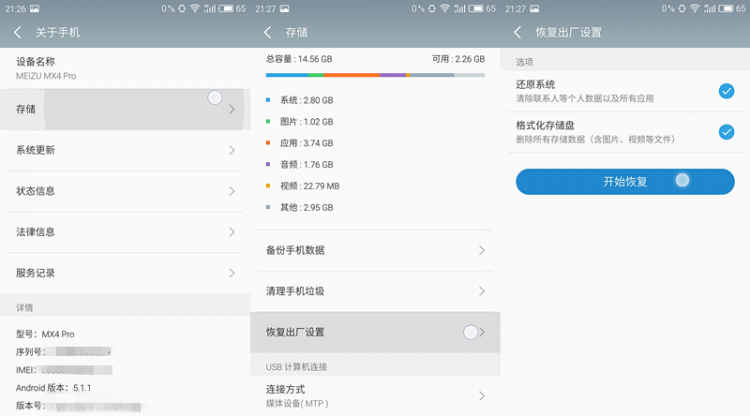Click orange-red swatch beside 应用: 3.74 GB

click(x=268, y=143)
